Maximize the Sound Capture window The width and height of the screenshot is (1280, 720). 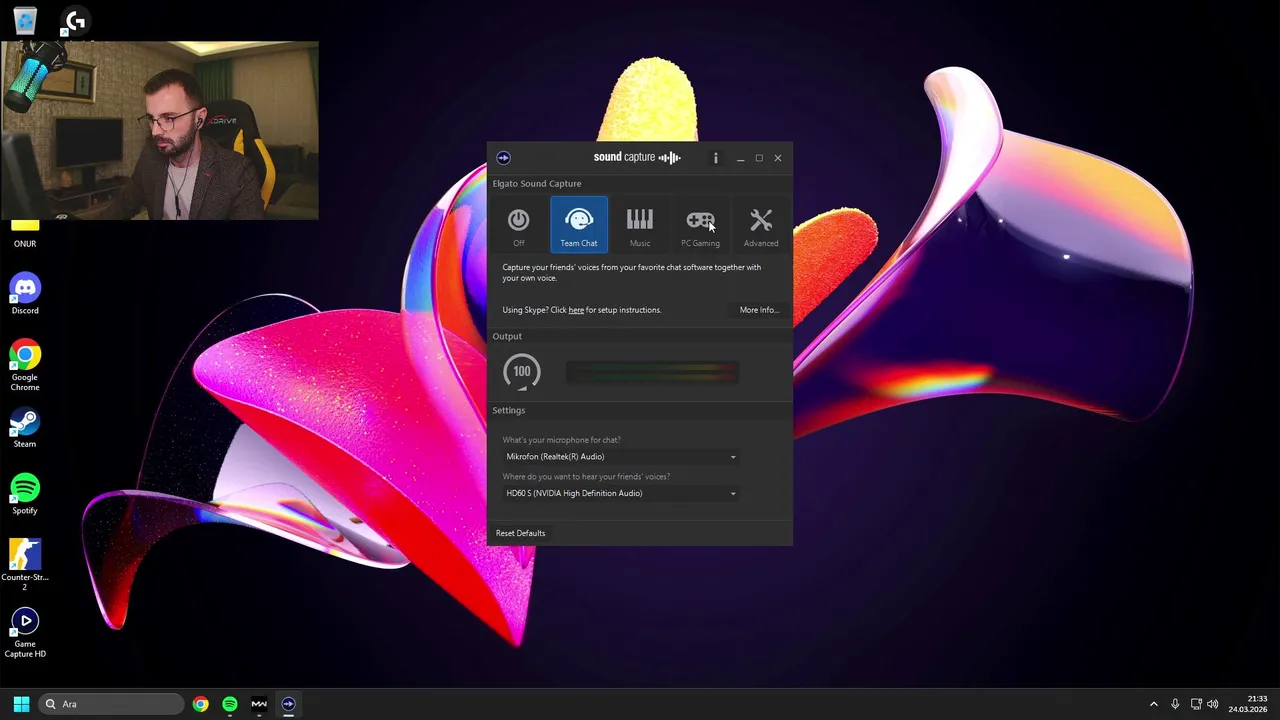759,158
